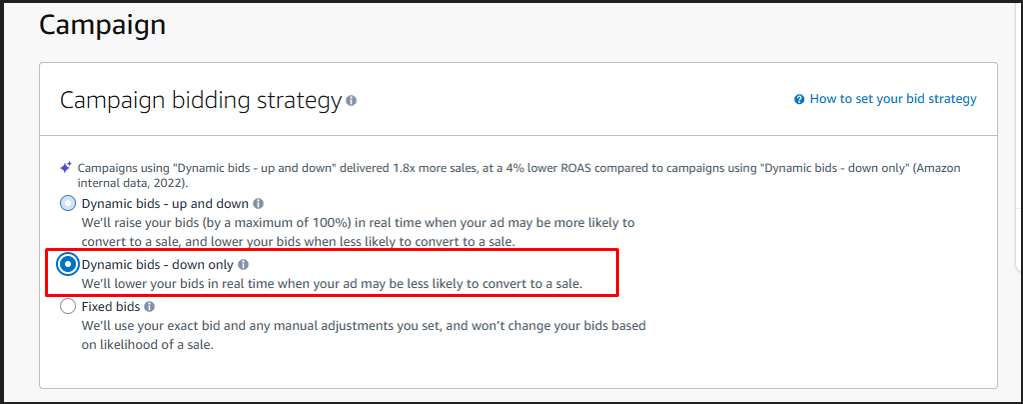This screenshot has height=404, width=1023.
Task: Open info icon for Dynamic bids - down only
Action: (x=244, y=265)
